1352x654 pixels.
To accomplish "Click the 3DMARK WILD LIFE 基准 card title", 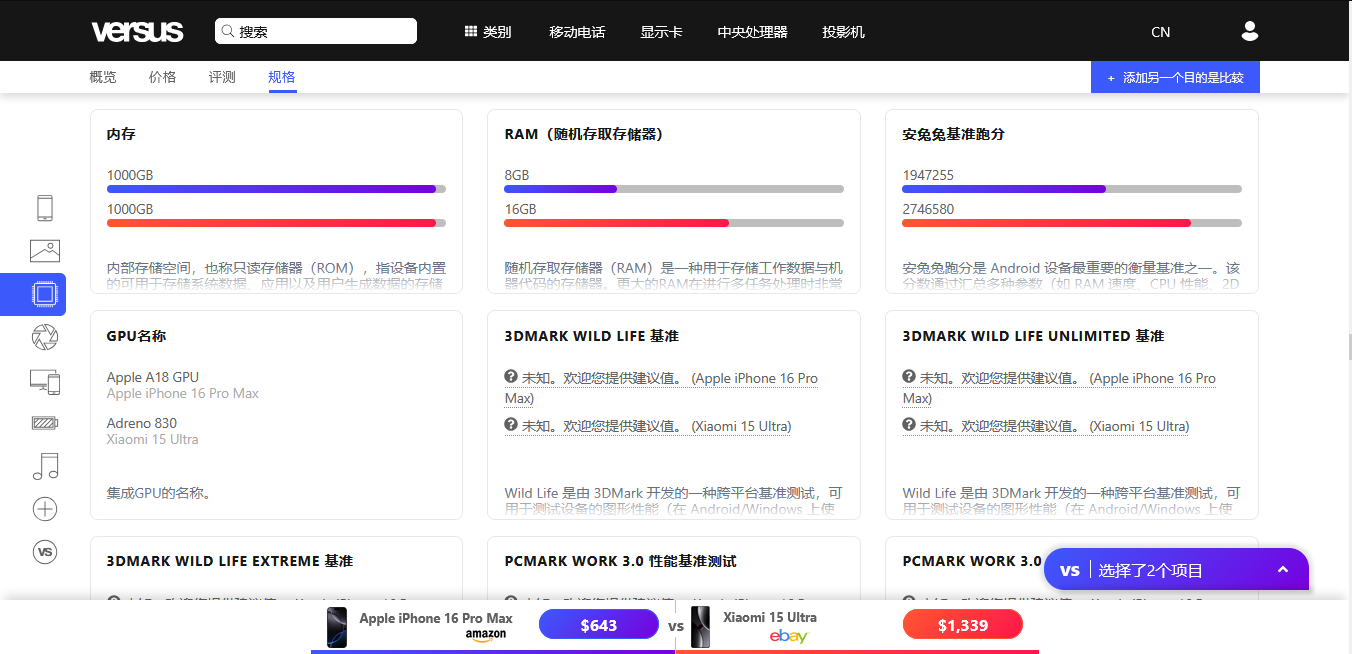I will point(592,336).
